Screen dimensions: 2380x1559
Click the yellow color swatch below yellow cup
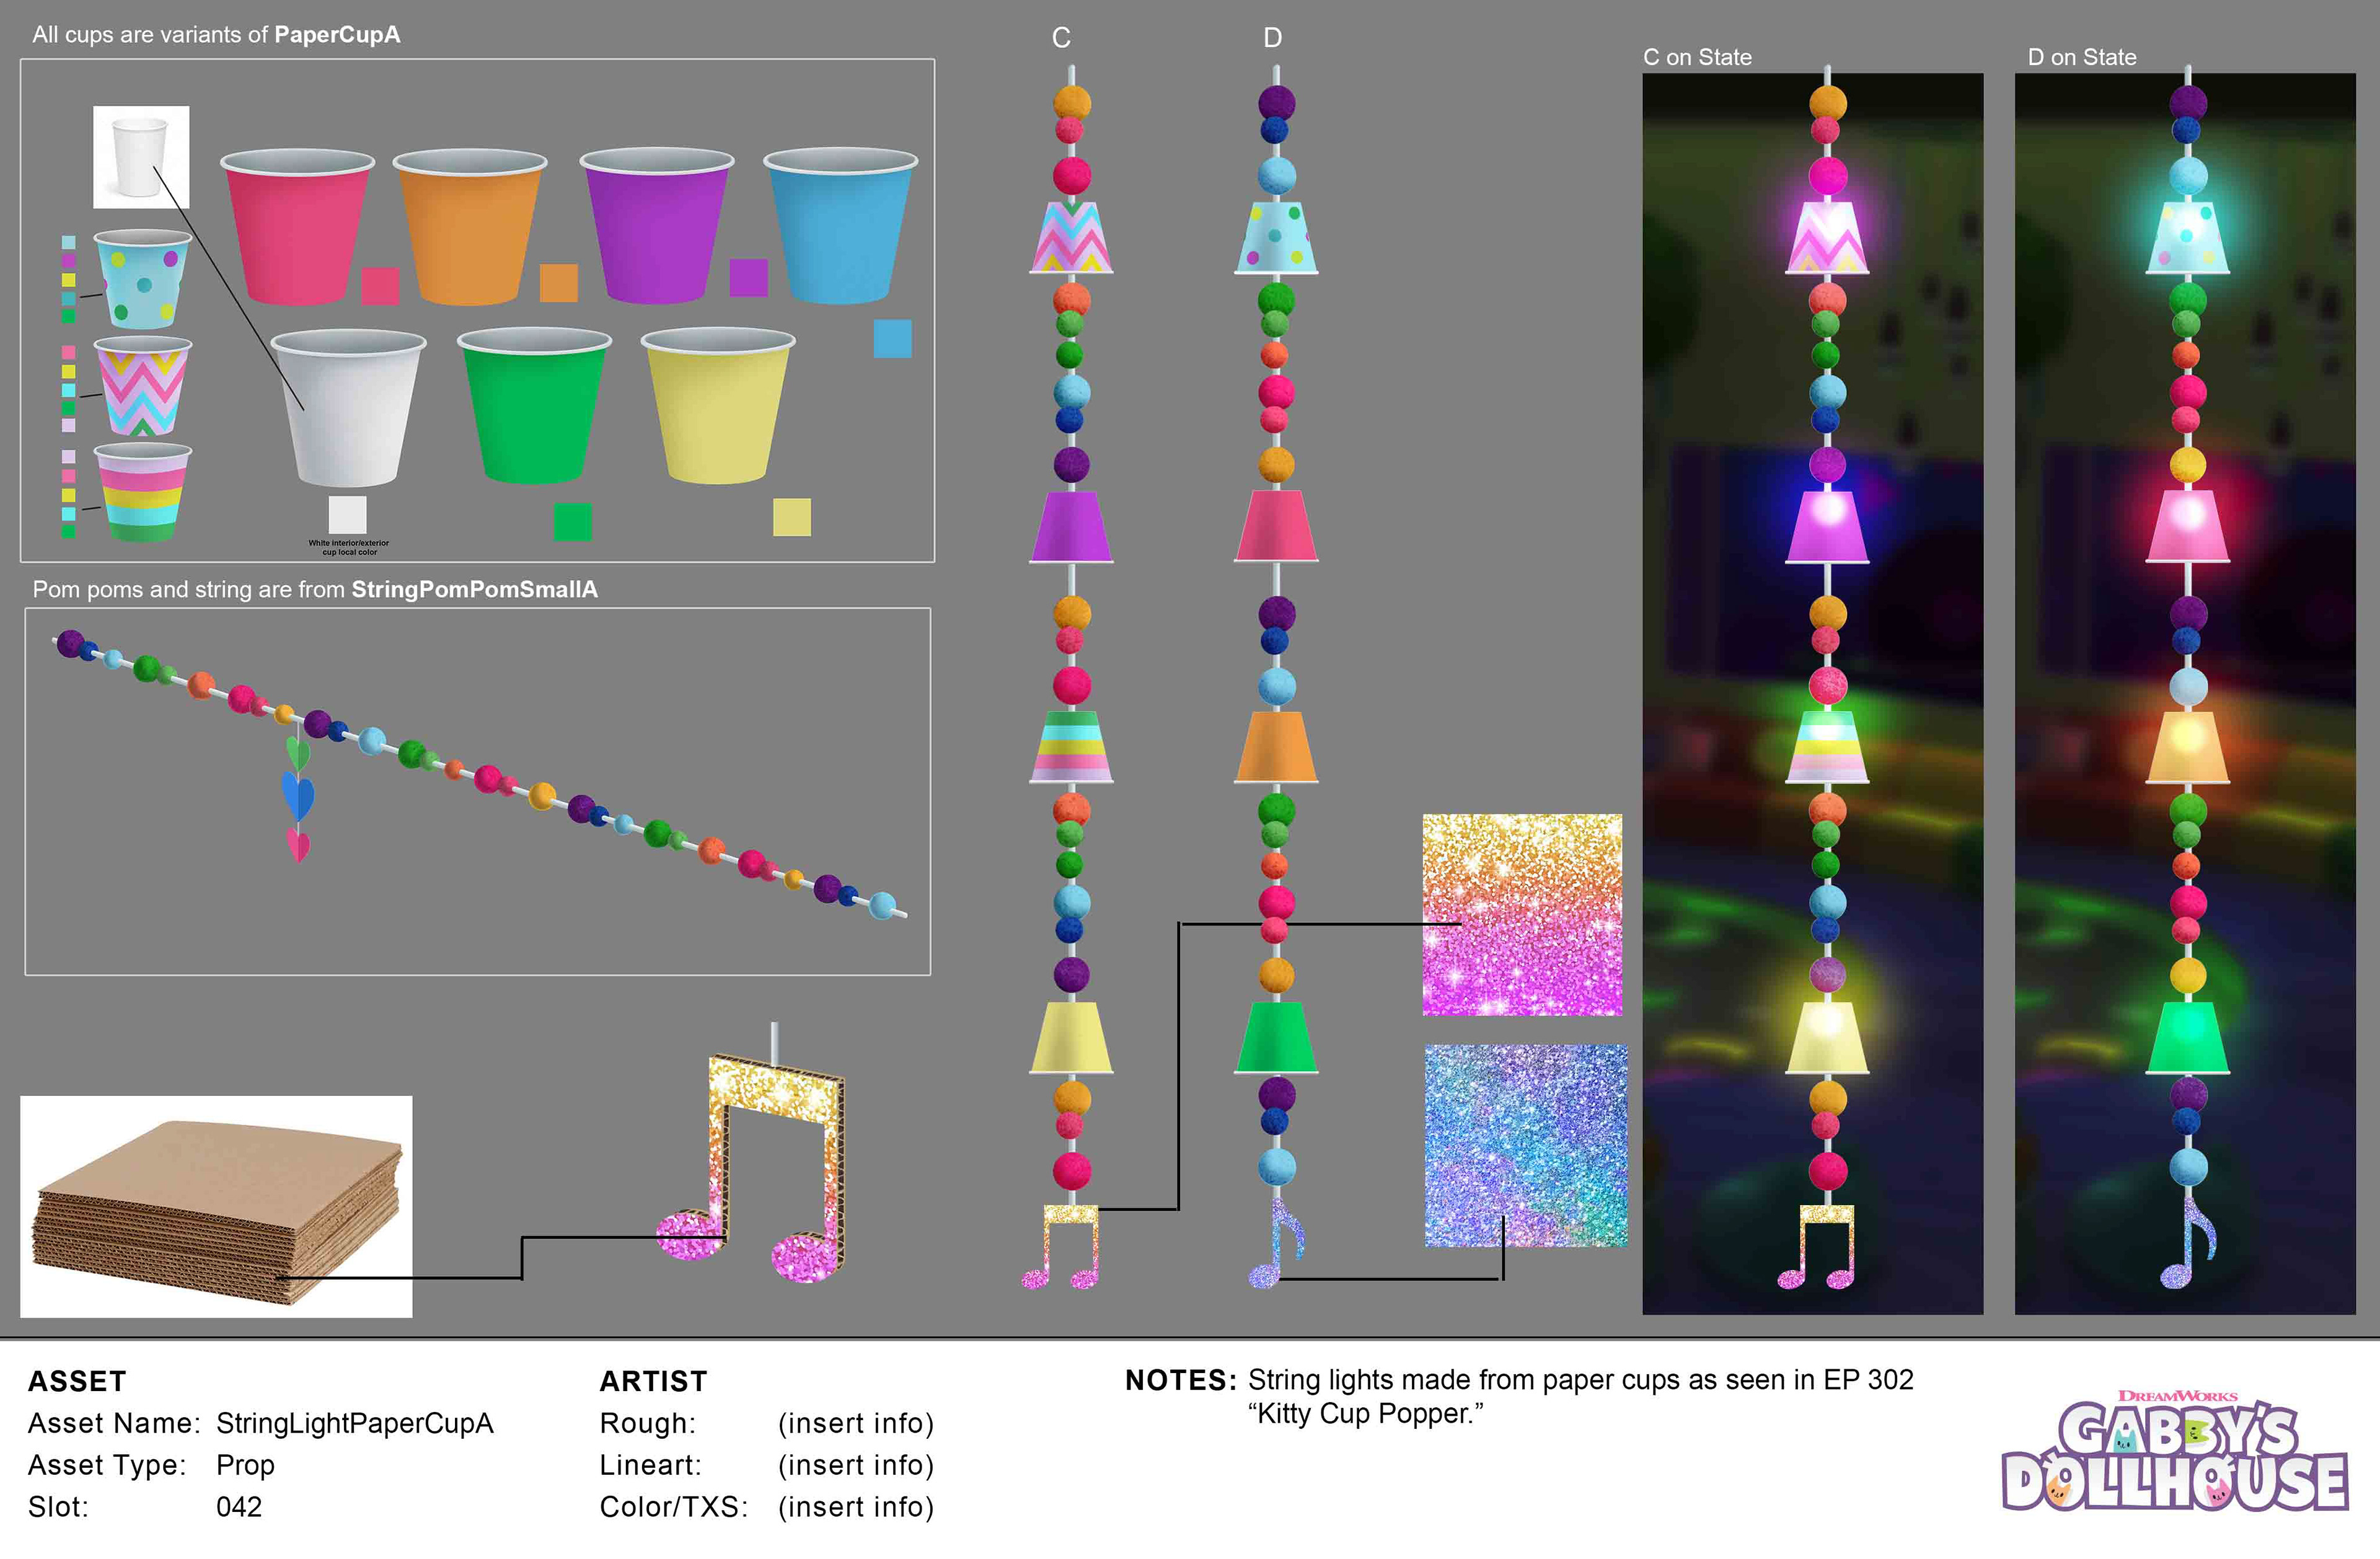point(791,518)
